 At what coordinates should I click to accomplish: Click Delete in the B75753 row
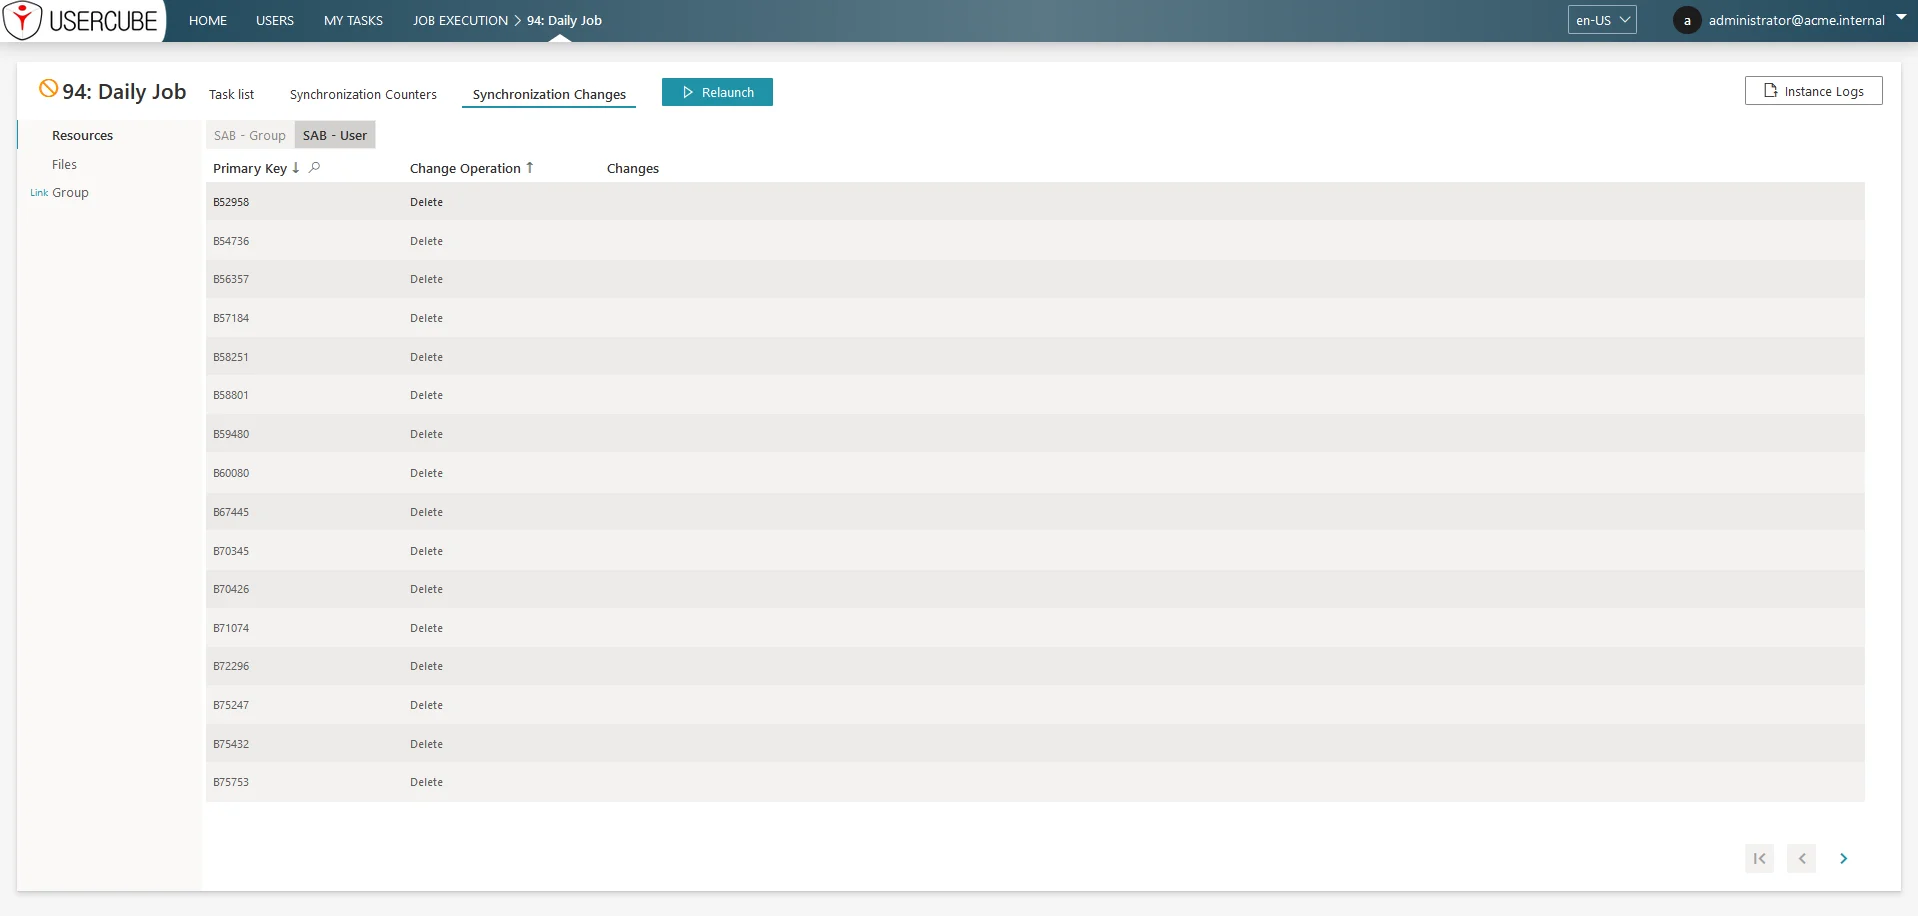point(426,782)
